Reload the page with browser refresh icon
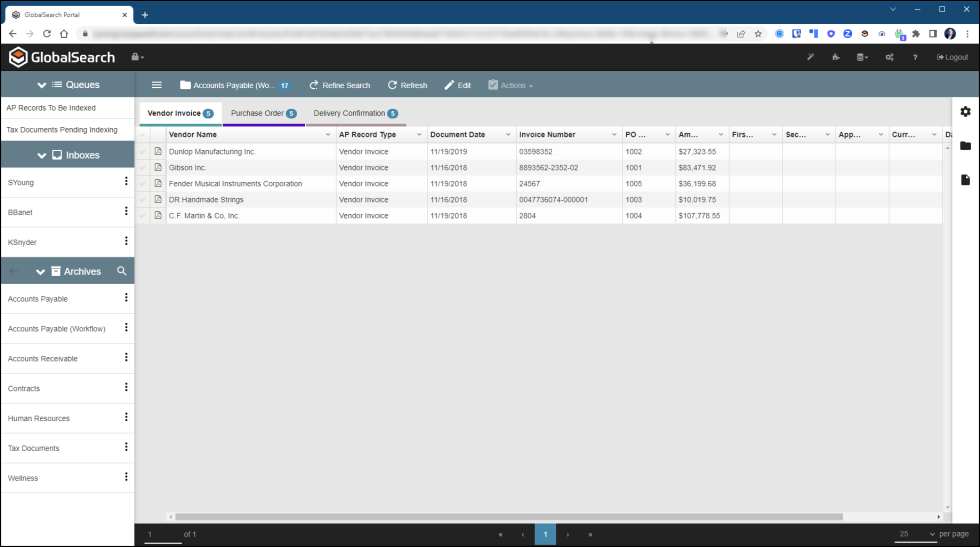 pyautogui.click(x=47, y=34)
